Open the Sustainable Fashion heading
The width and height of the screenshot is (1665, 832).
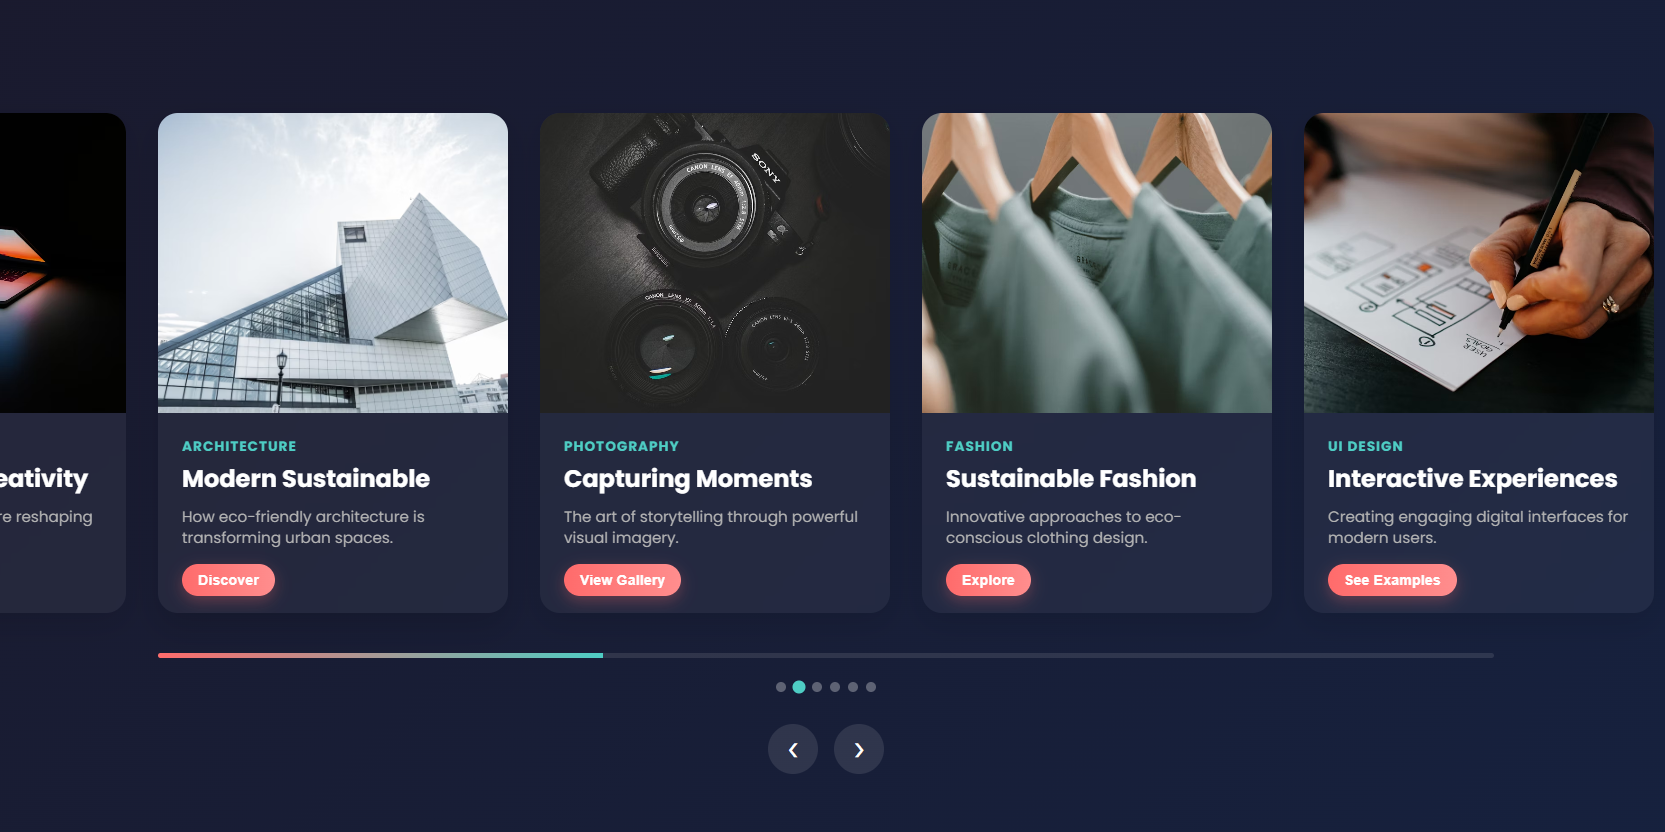coord(1071,479)
